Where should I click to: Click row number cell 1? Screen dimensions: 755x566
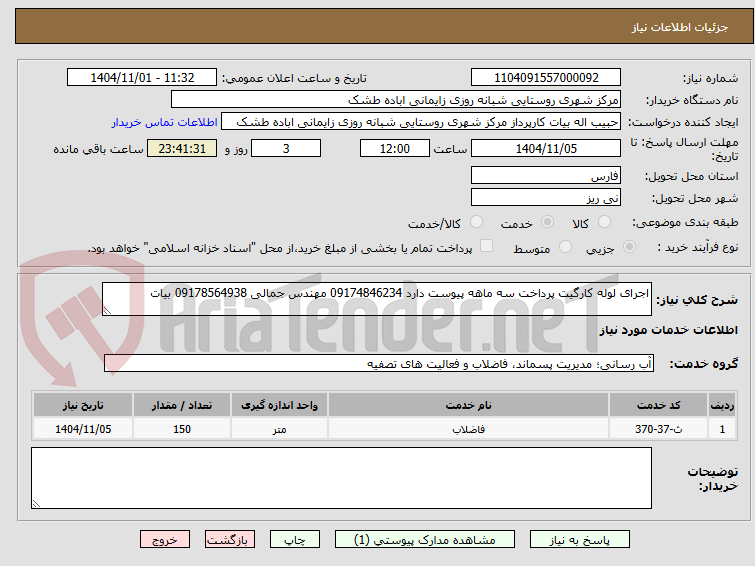tap(722, 429)
